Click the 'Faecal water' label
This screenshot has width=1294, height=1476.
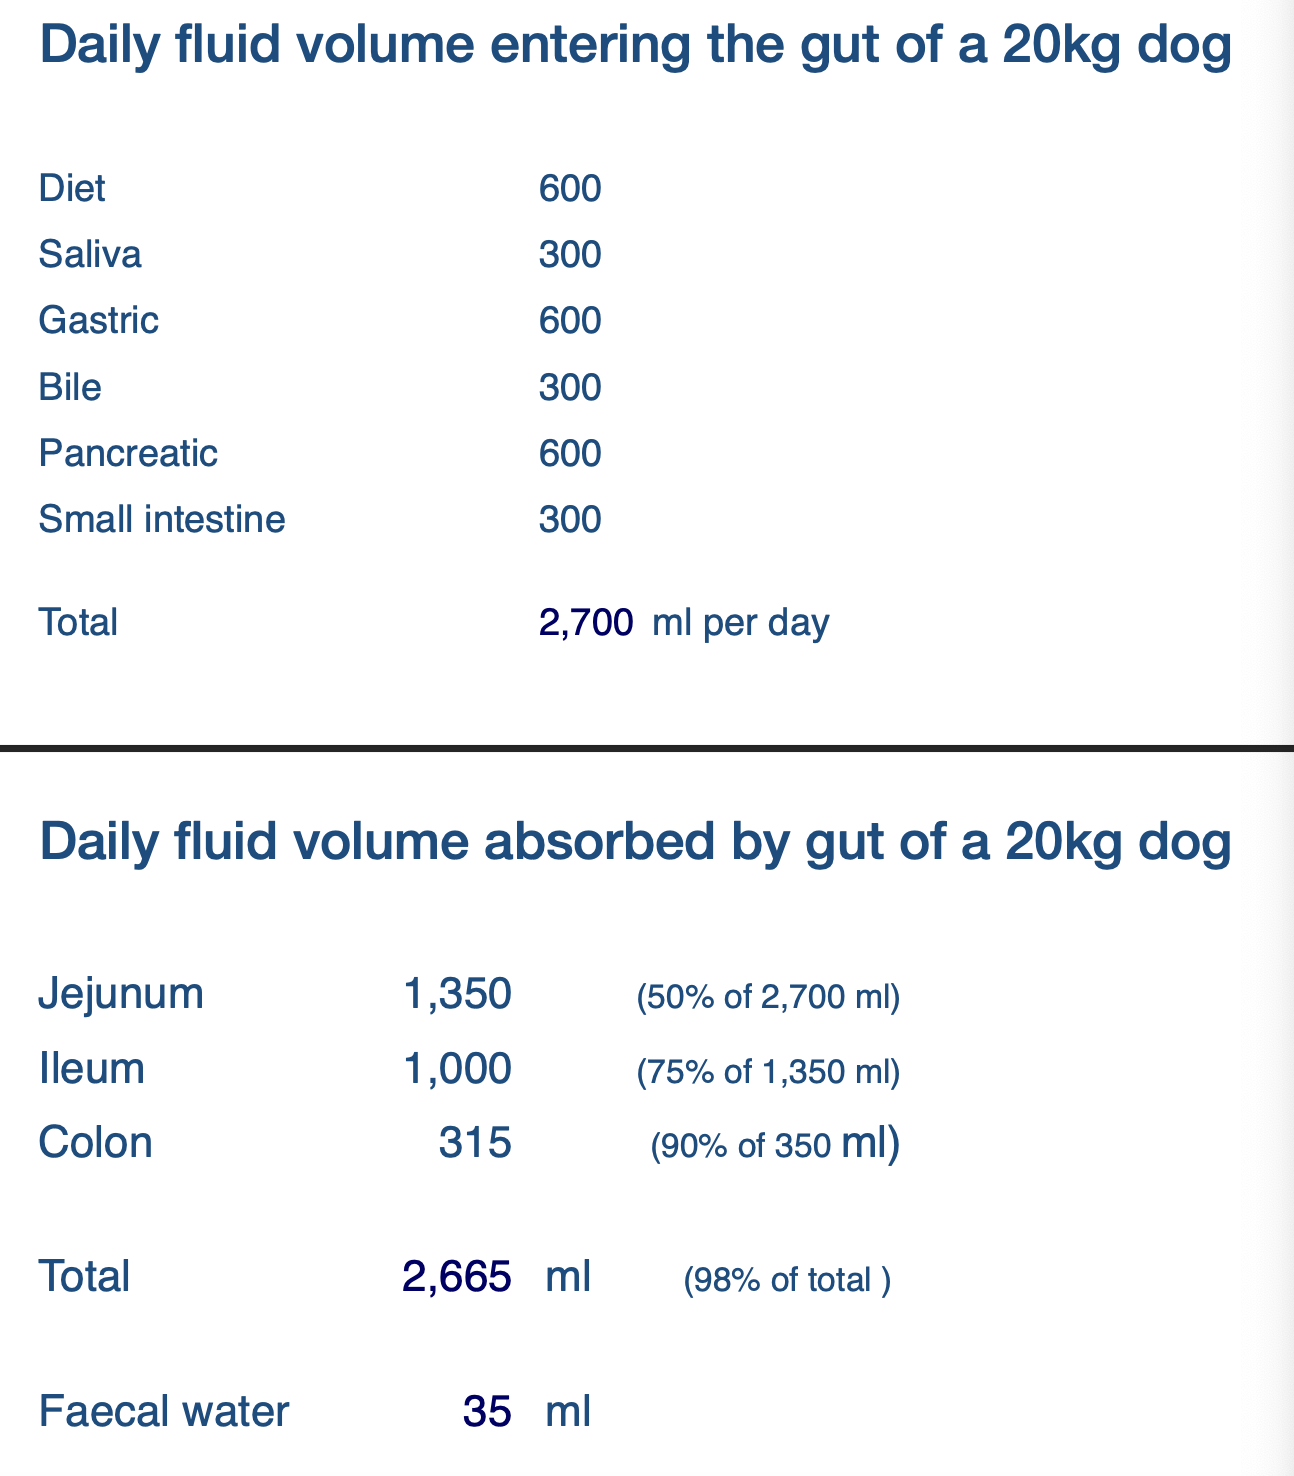coord(164,1411)
